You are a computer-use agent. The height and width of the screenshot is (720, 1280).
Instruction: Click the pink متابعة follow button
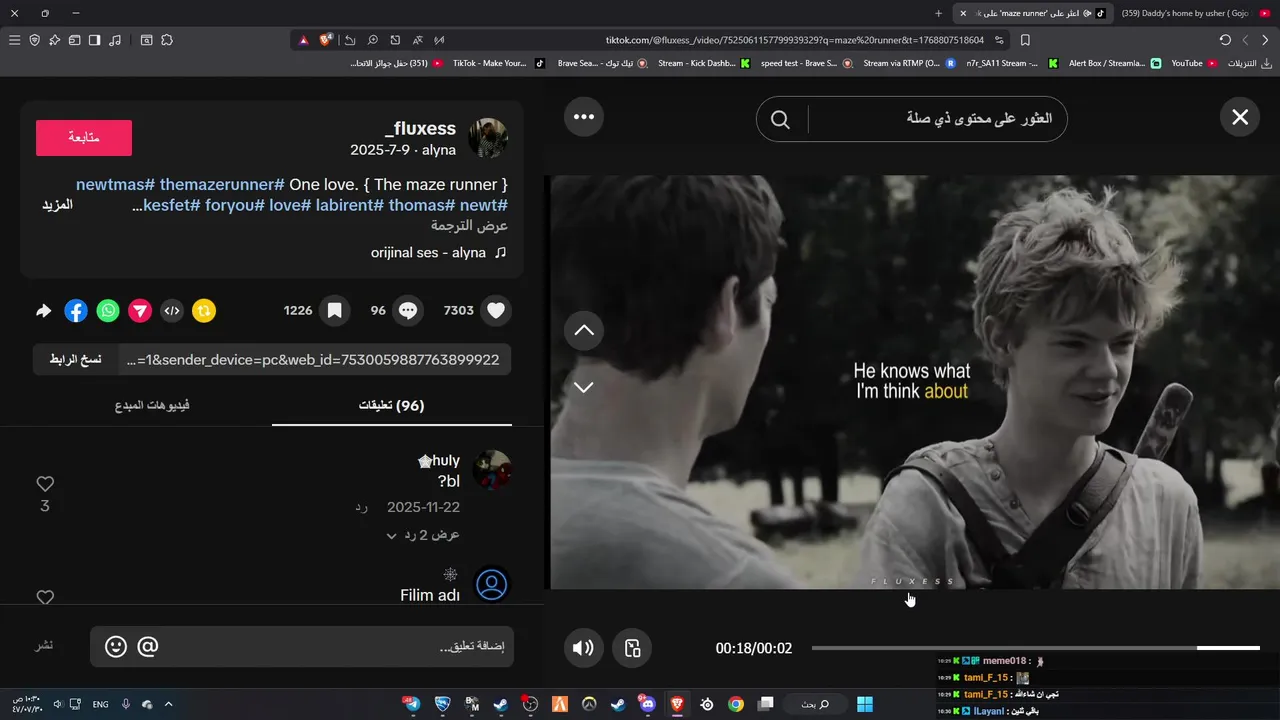click(84, 137)
